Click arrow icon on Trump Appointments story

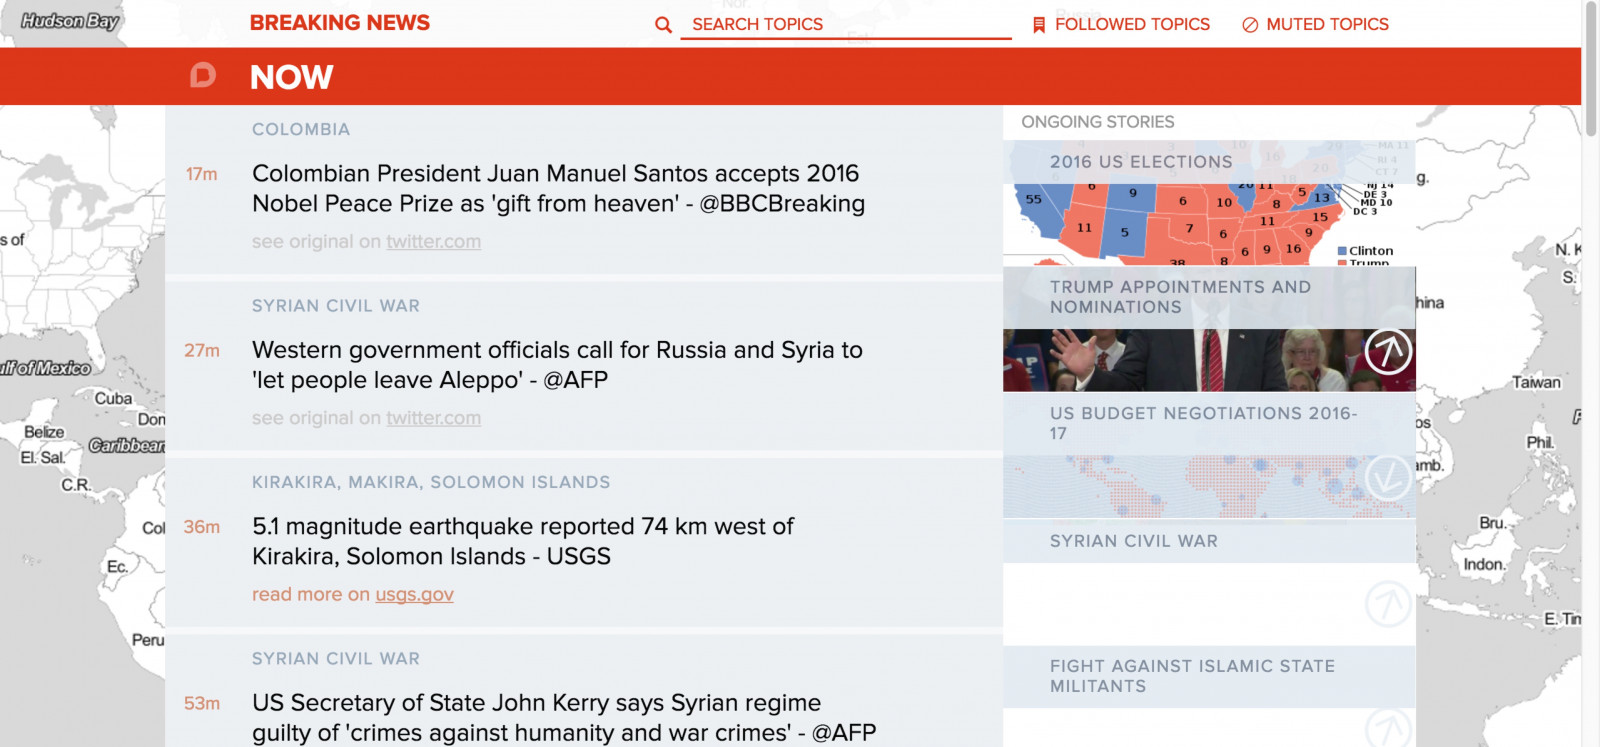[x=1388, y=351]
